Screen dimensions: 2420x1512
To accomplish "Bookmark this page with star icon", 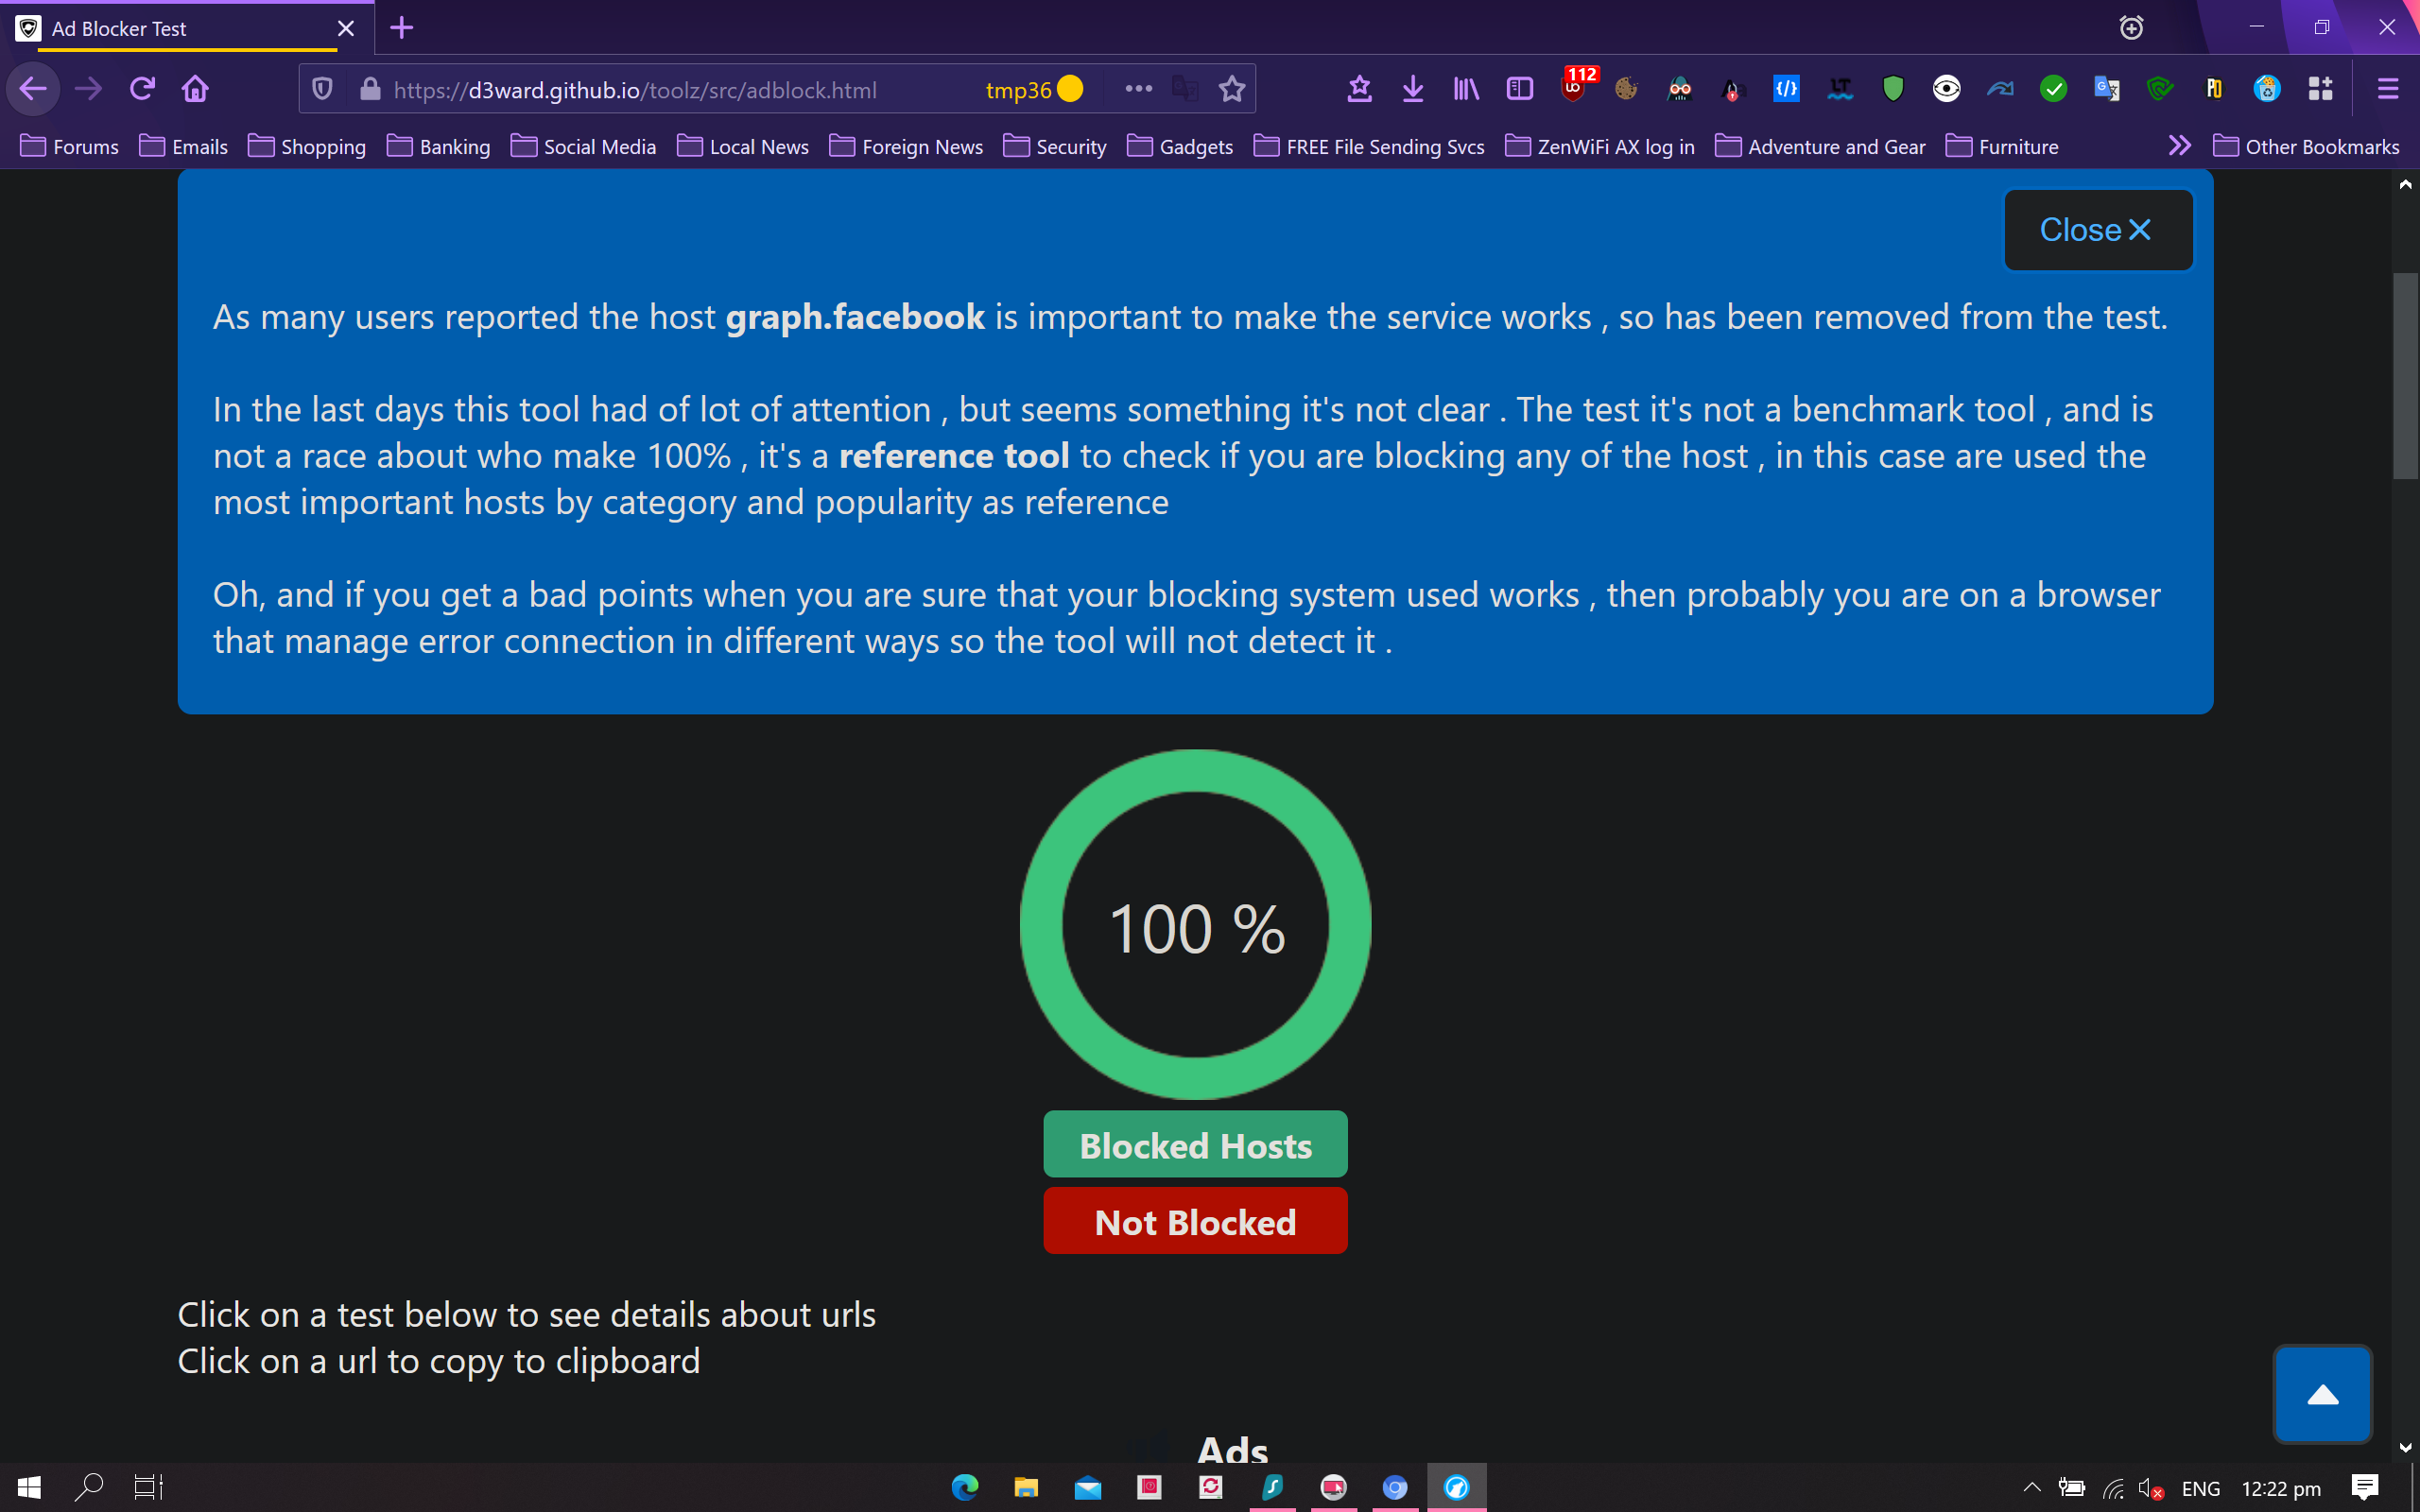I will coord(1232,89).
